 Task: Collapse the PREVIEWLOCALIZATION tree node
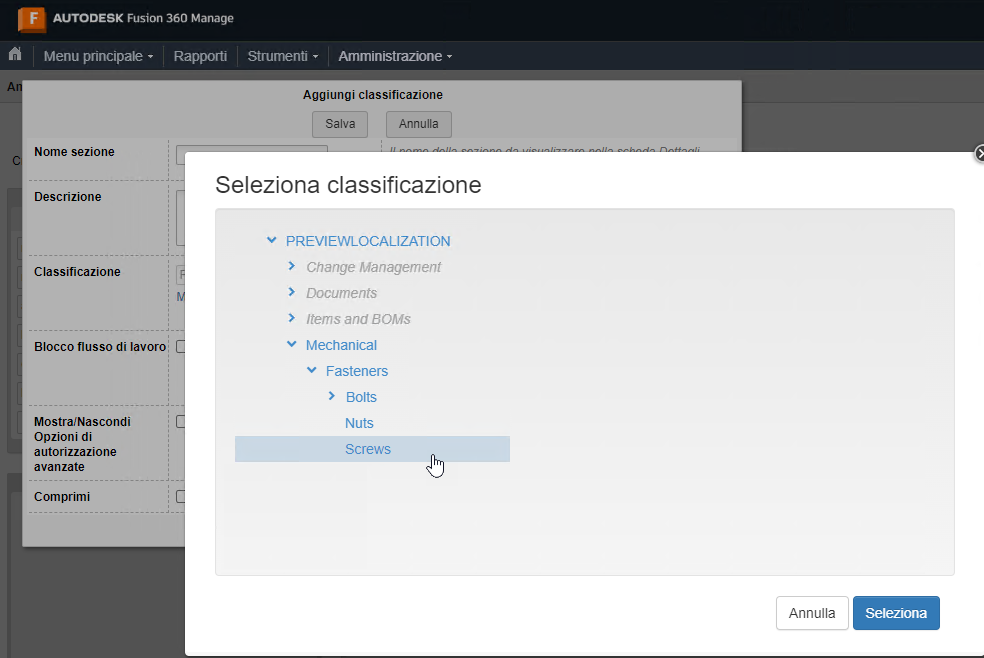point(271,240)
